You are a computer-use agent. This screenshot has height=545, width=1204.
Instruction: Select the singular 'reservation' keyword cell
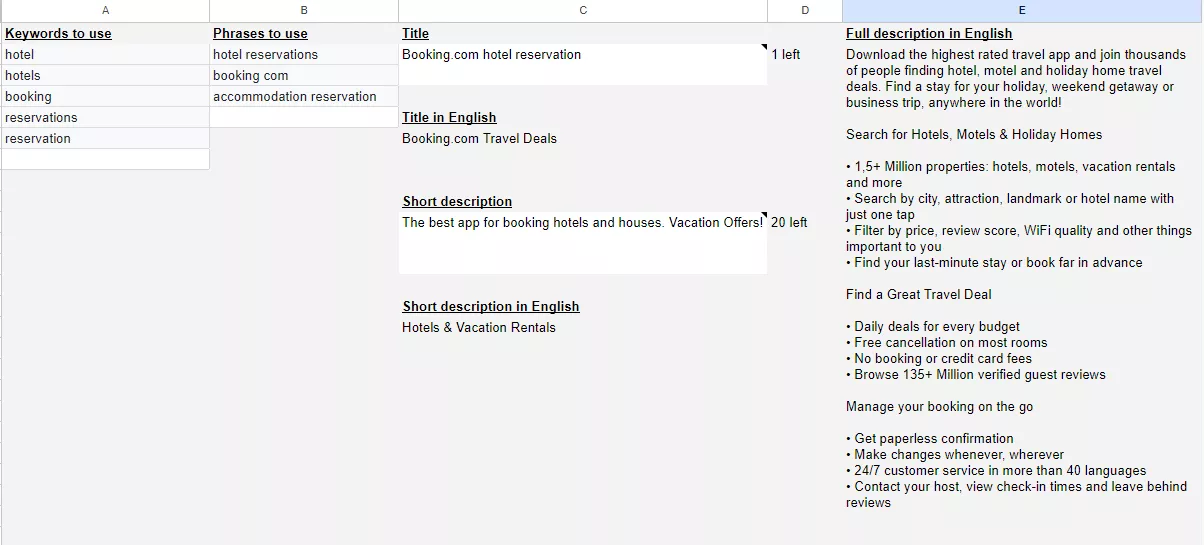click(105, 139)
